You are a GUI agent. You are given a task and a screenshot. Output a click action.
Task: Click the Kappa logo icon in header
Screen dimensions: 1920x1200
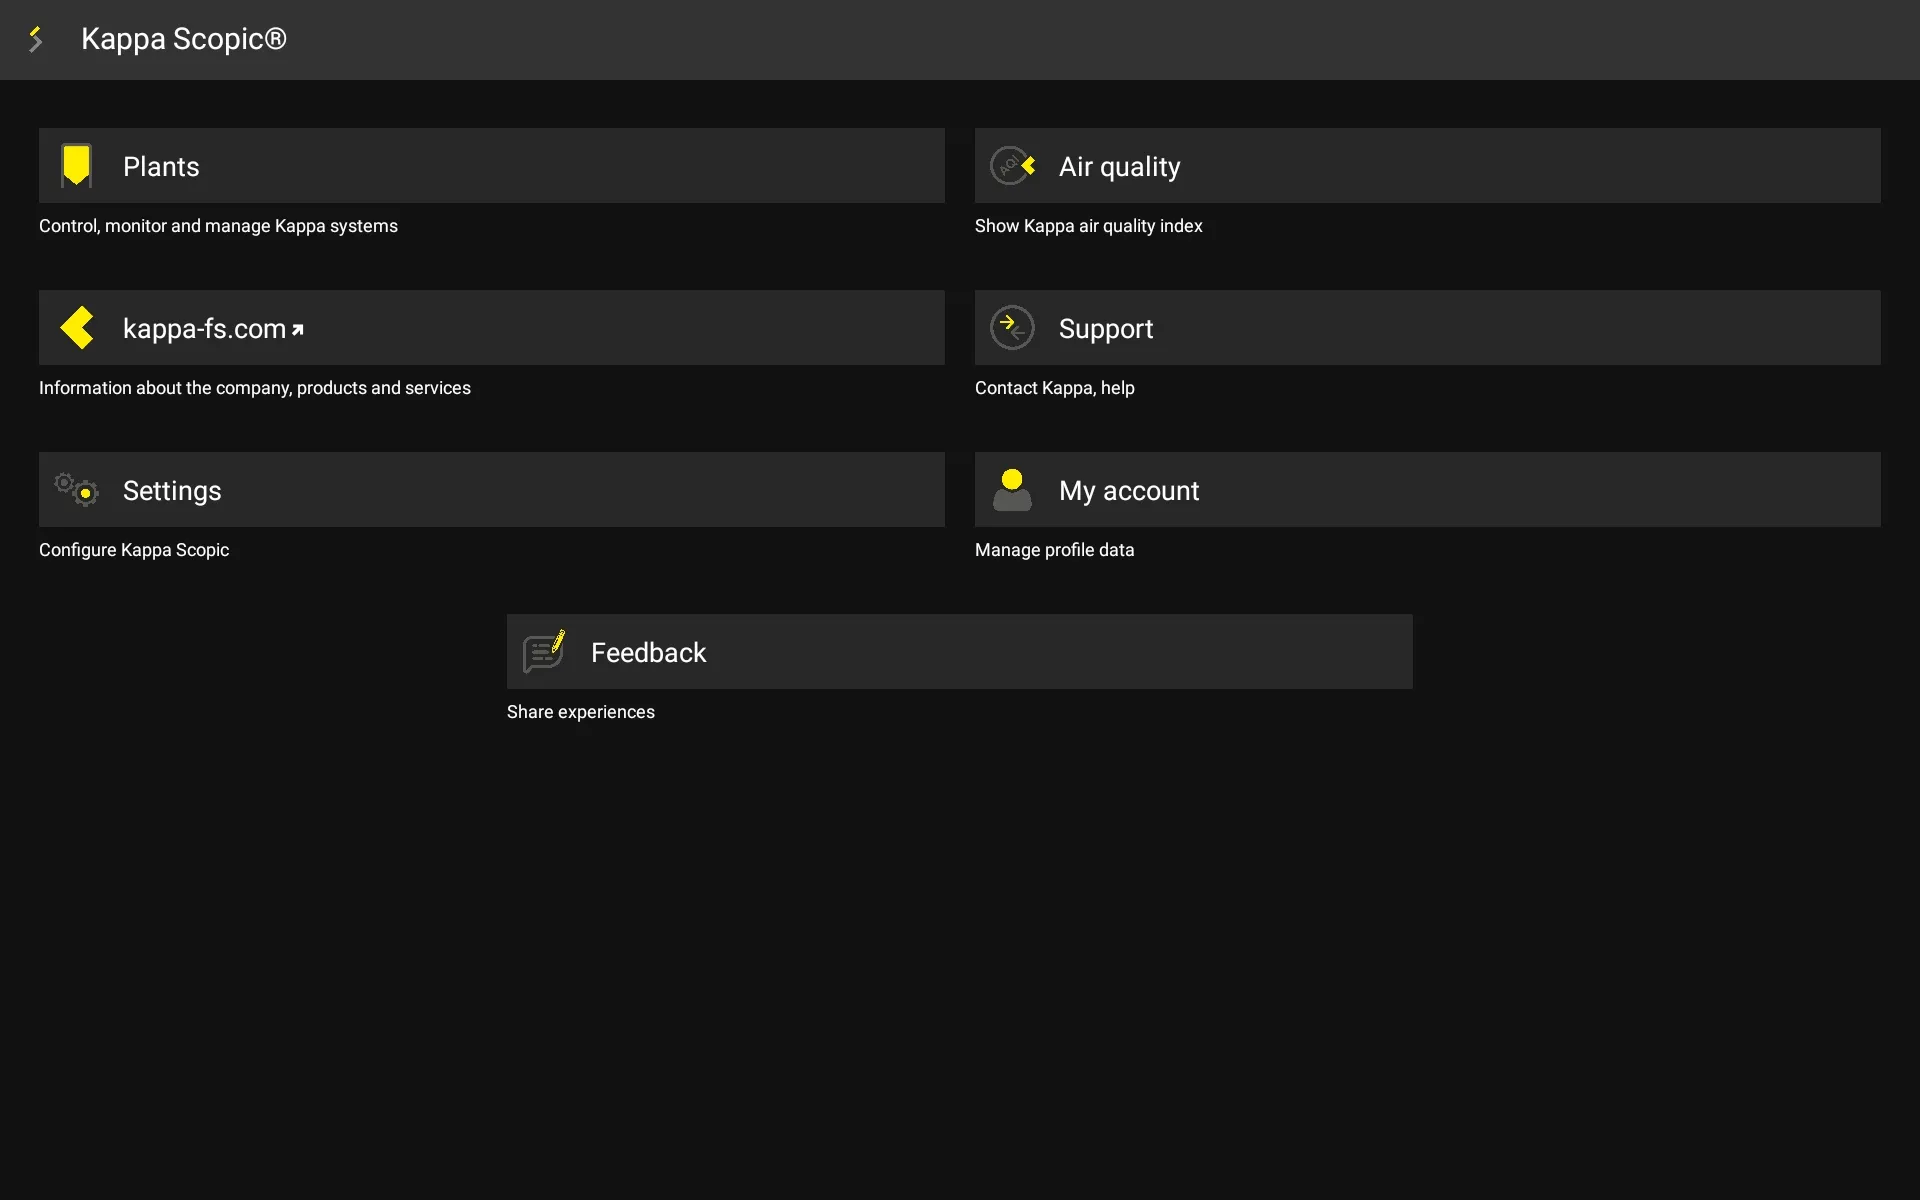pyautogui.click(x=36, y=39)
